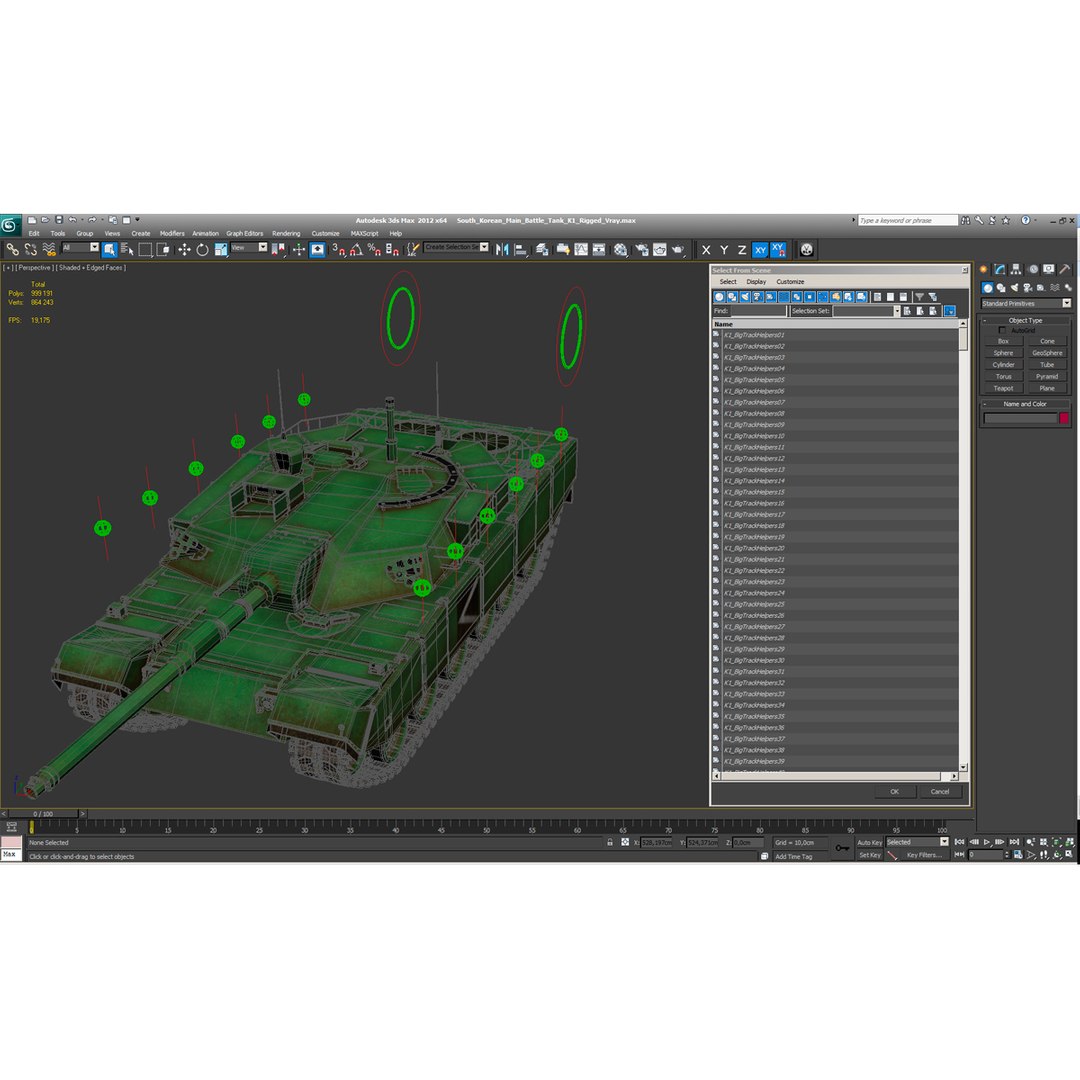Click the object color swatch
The image size is (1080, 1080).
click(1063, 418)
